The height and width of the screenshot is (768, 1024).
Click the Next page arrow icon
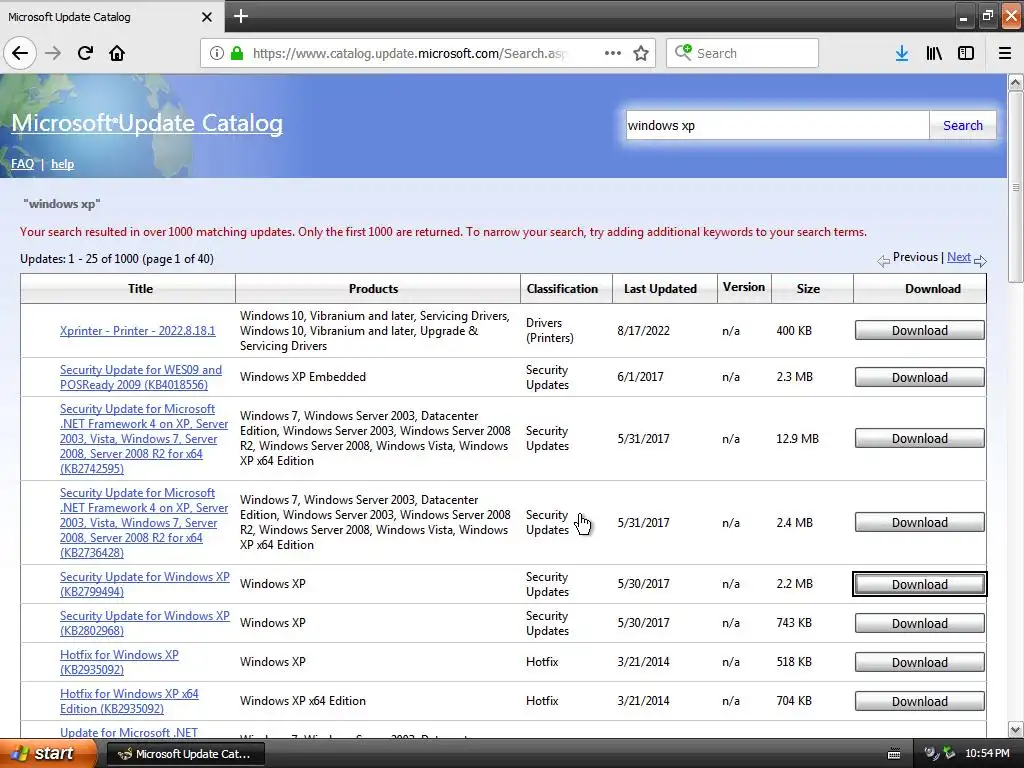point(980,261)
